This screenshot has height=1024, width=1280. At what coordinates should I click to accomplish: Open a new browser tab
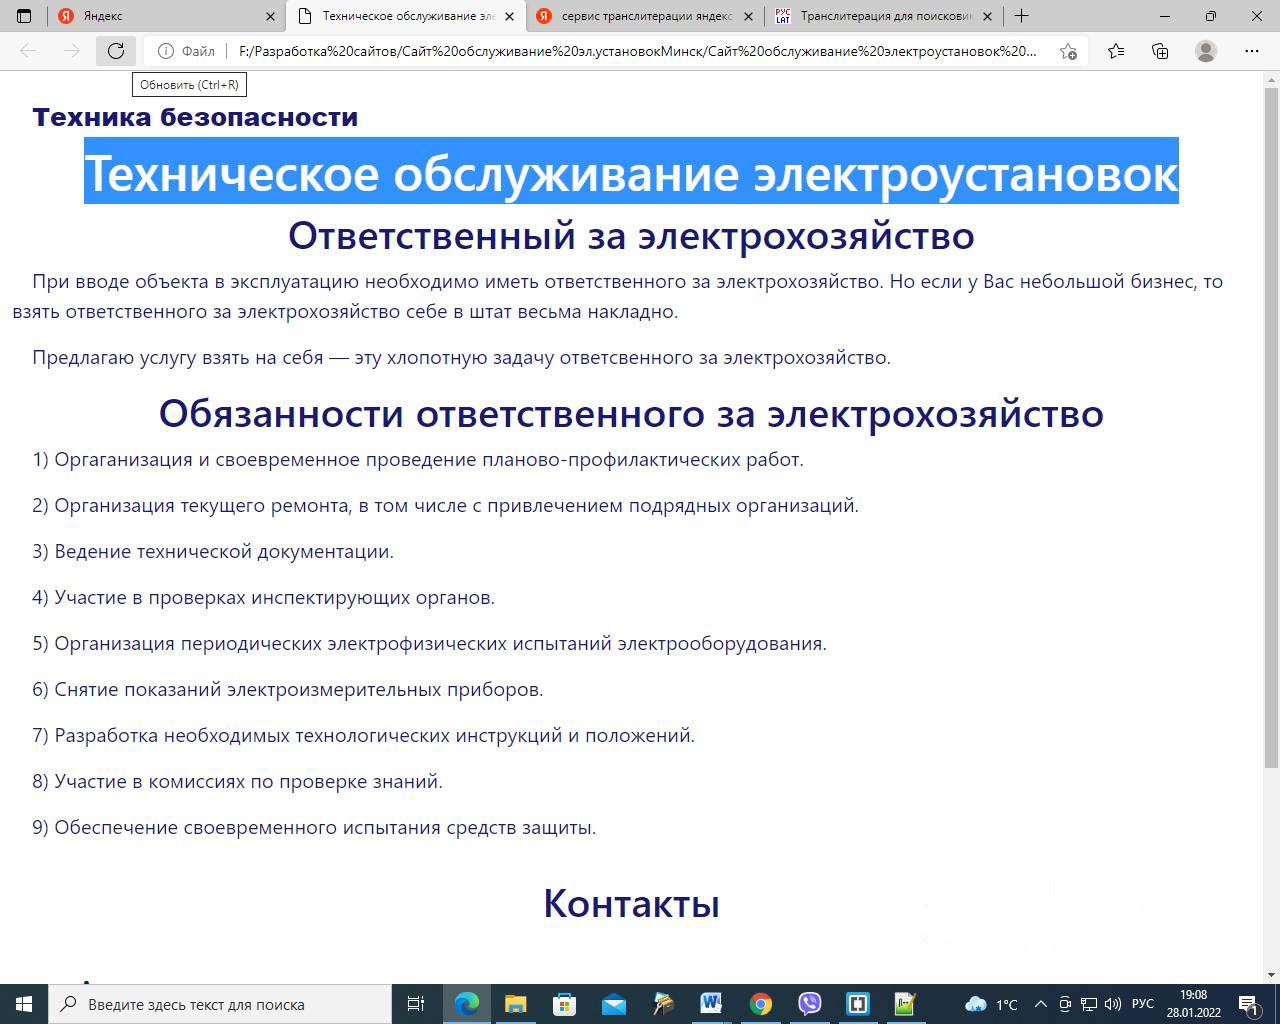click(x=1021, y=16)
